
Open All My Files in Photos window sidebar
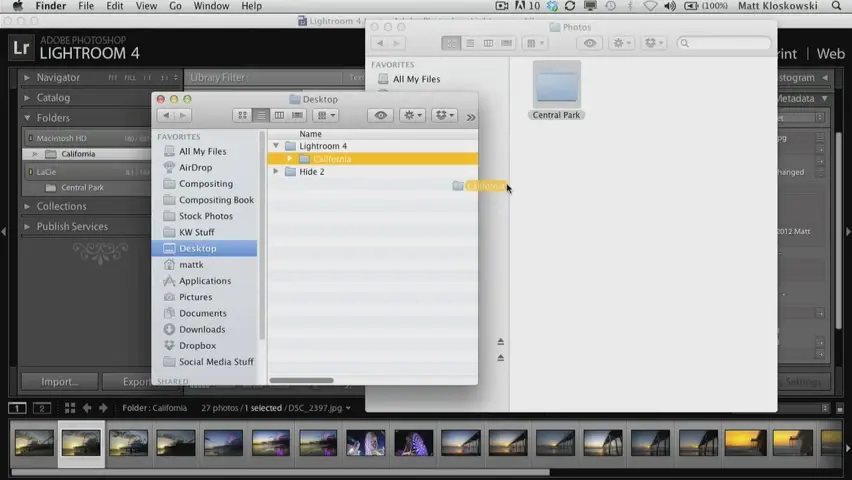(x=416, y=79)
